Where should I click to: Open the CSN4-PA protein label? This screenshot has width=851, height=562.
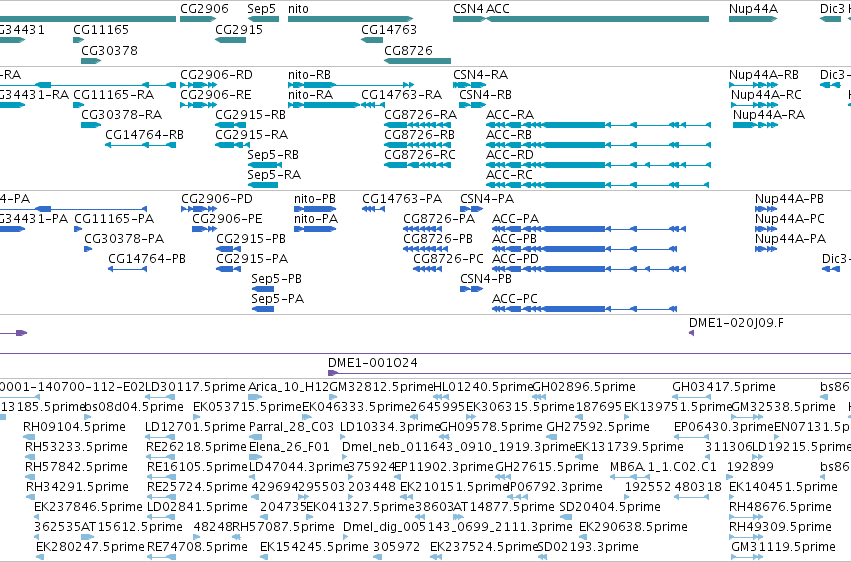[x=487, y=199]
